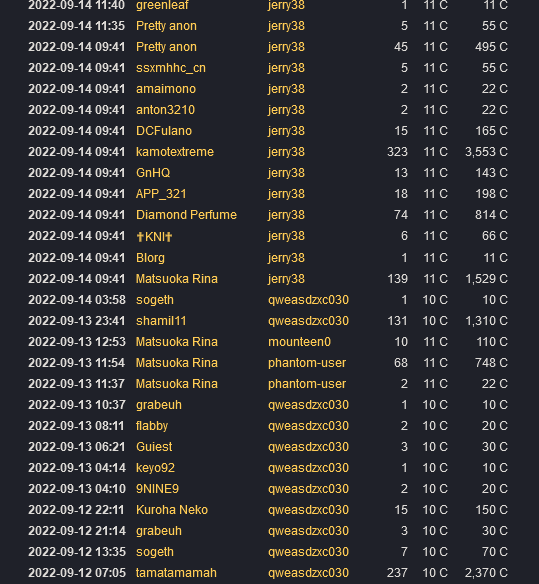This screenshot has height=584, width=539.
Task: Open ssxmhhc_cn profile link
Action: [171, 68]
